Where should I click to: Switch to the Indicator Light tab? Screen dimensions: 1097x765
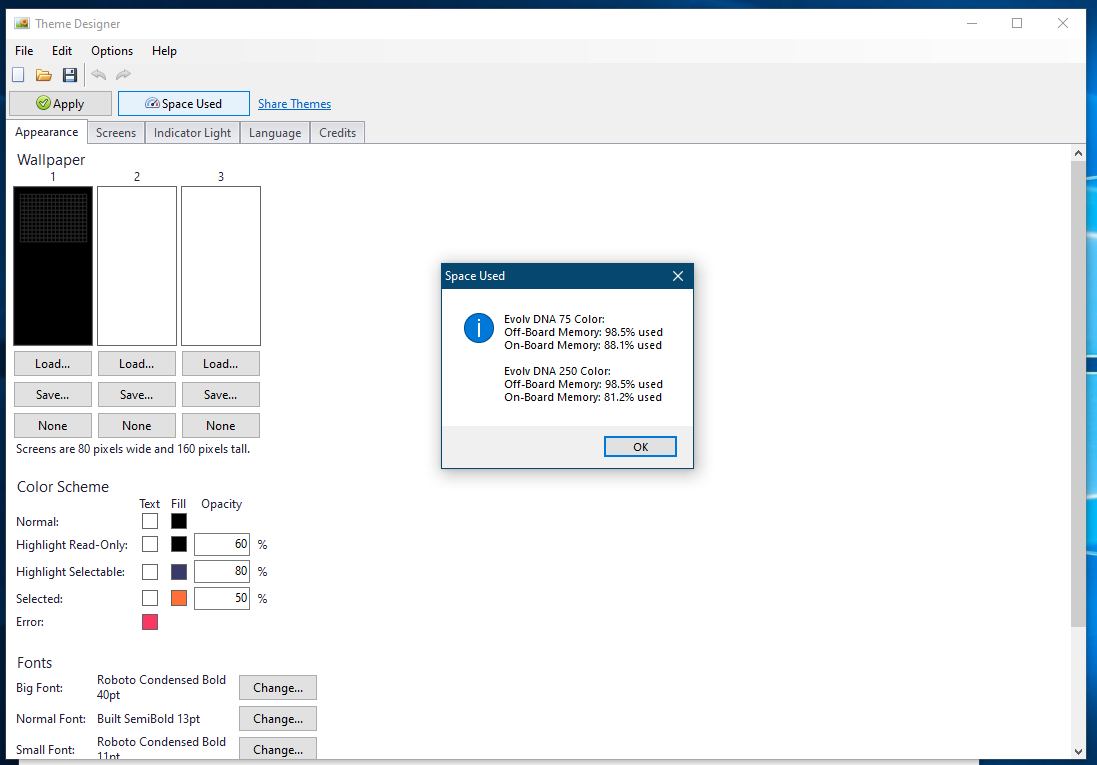(192, 133)
